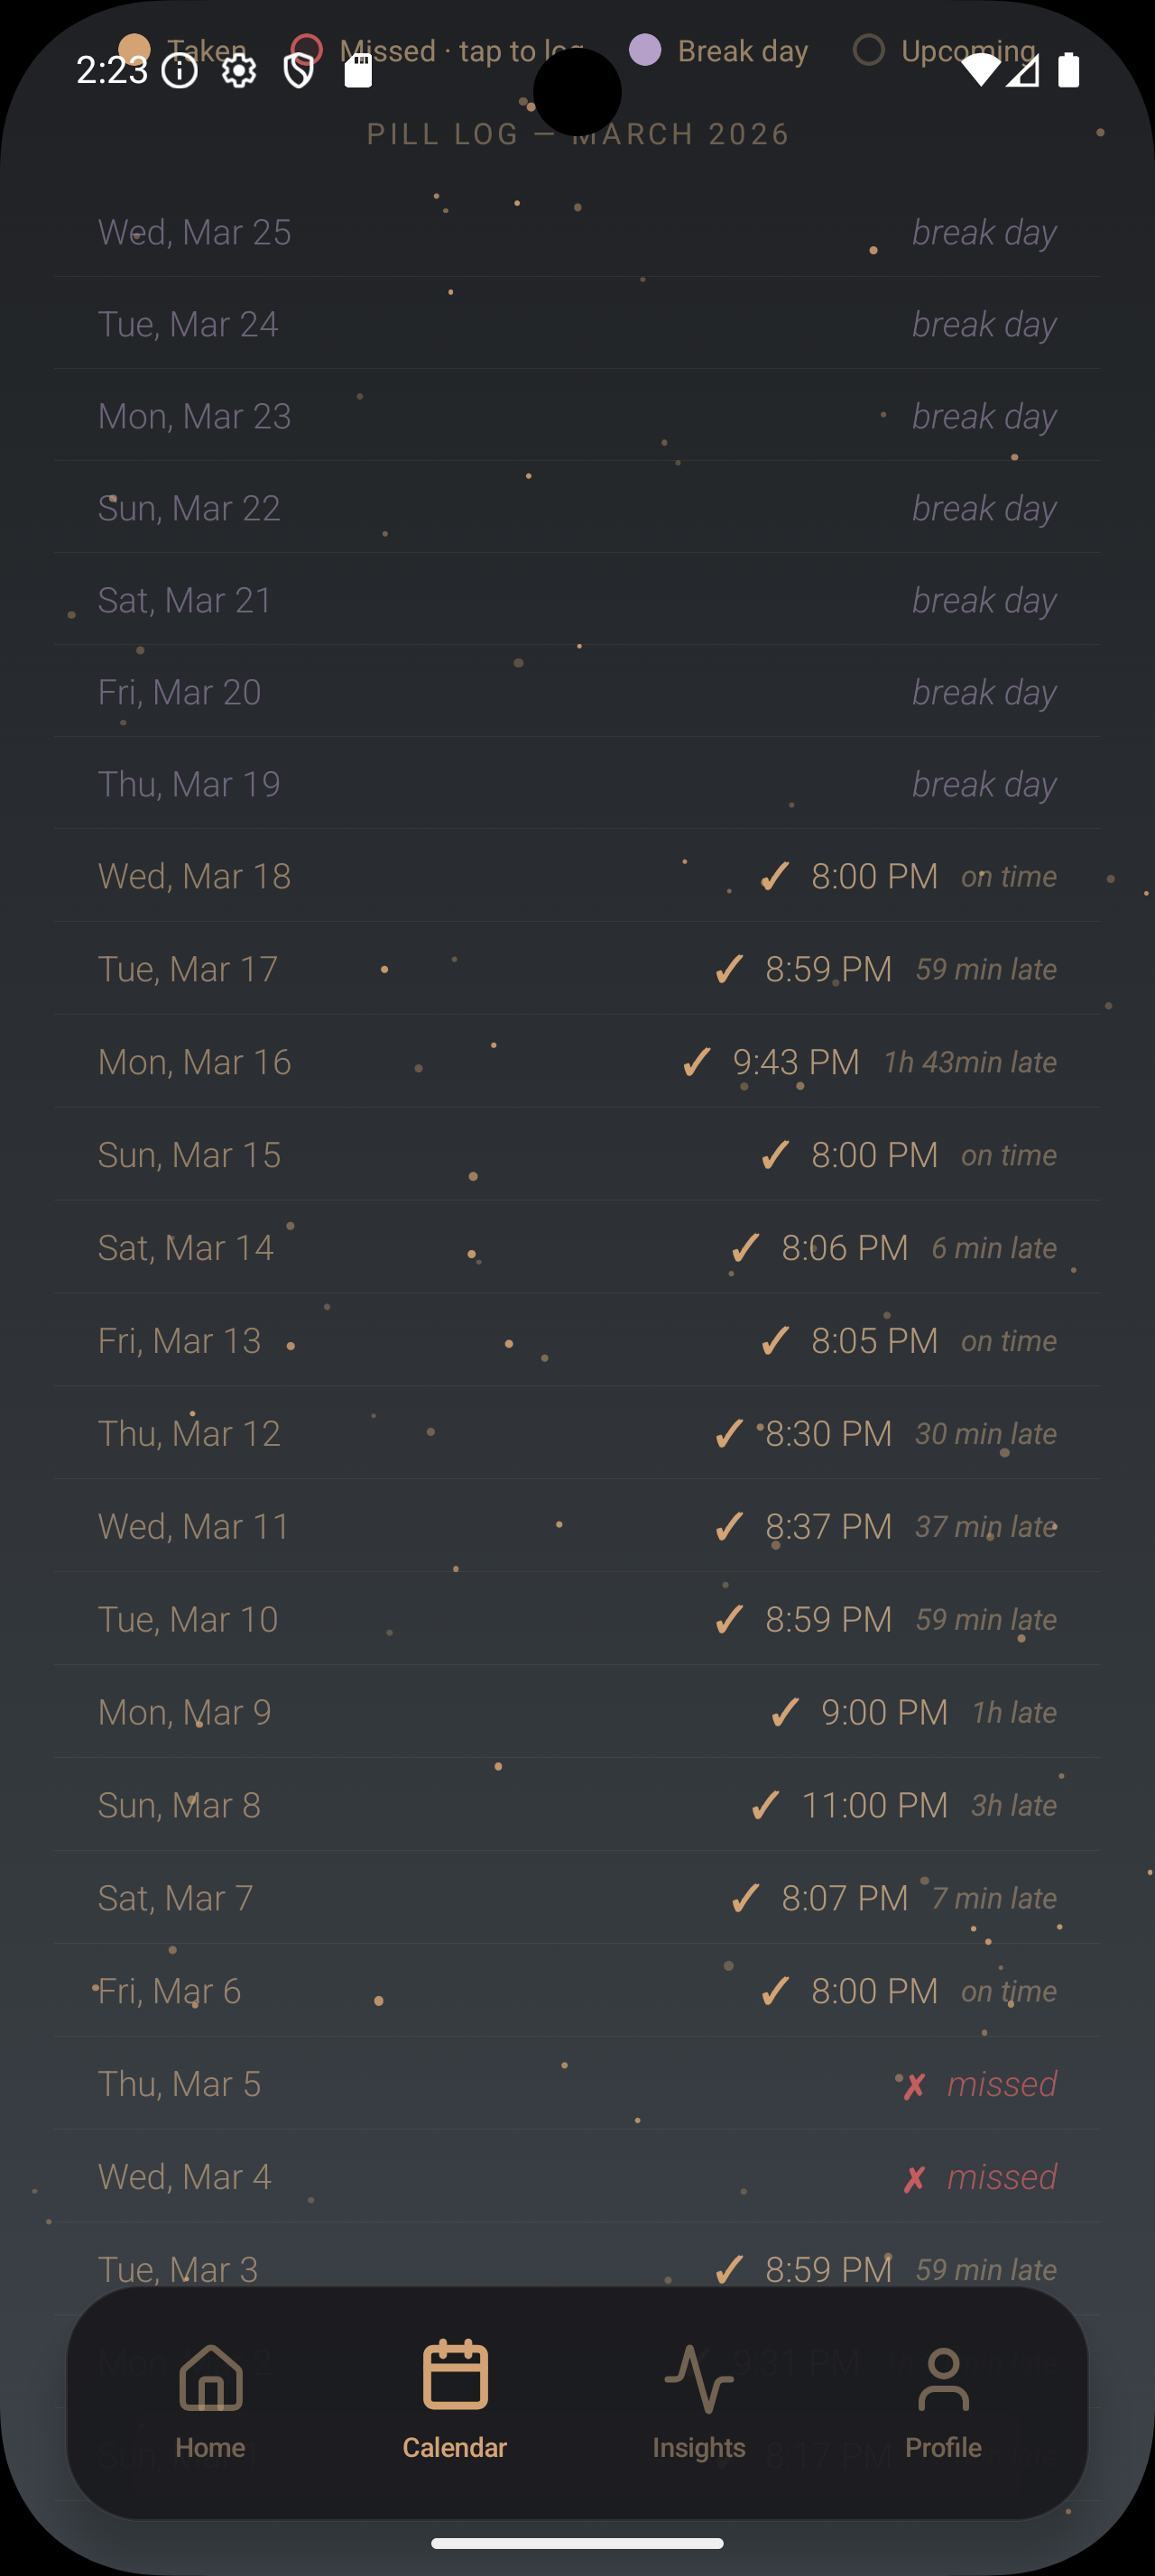Tap the purple Break day legend dot
This screenshot has height=2576, width=1155.
tap(645, 50)
